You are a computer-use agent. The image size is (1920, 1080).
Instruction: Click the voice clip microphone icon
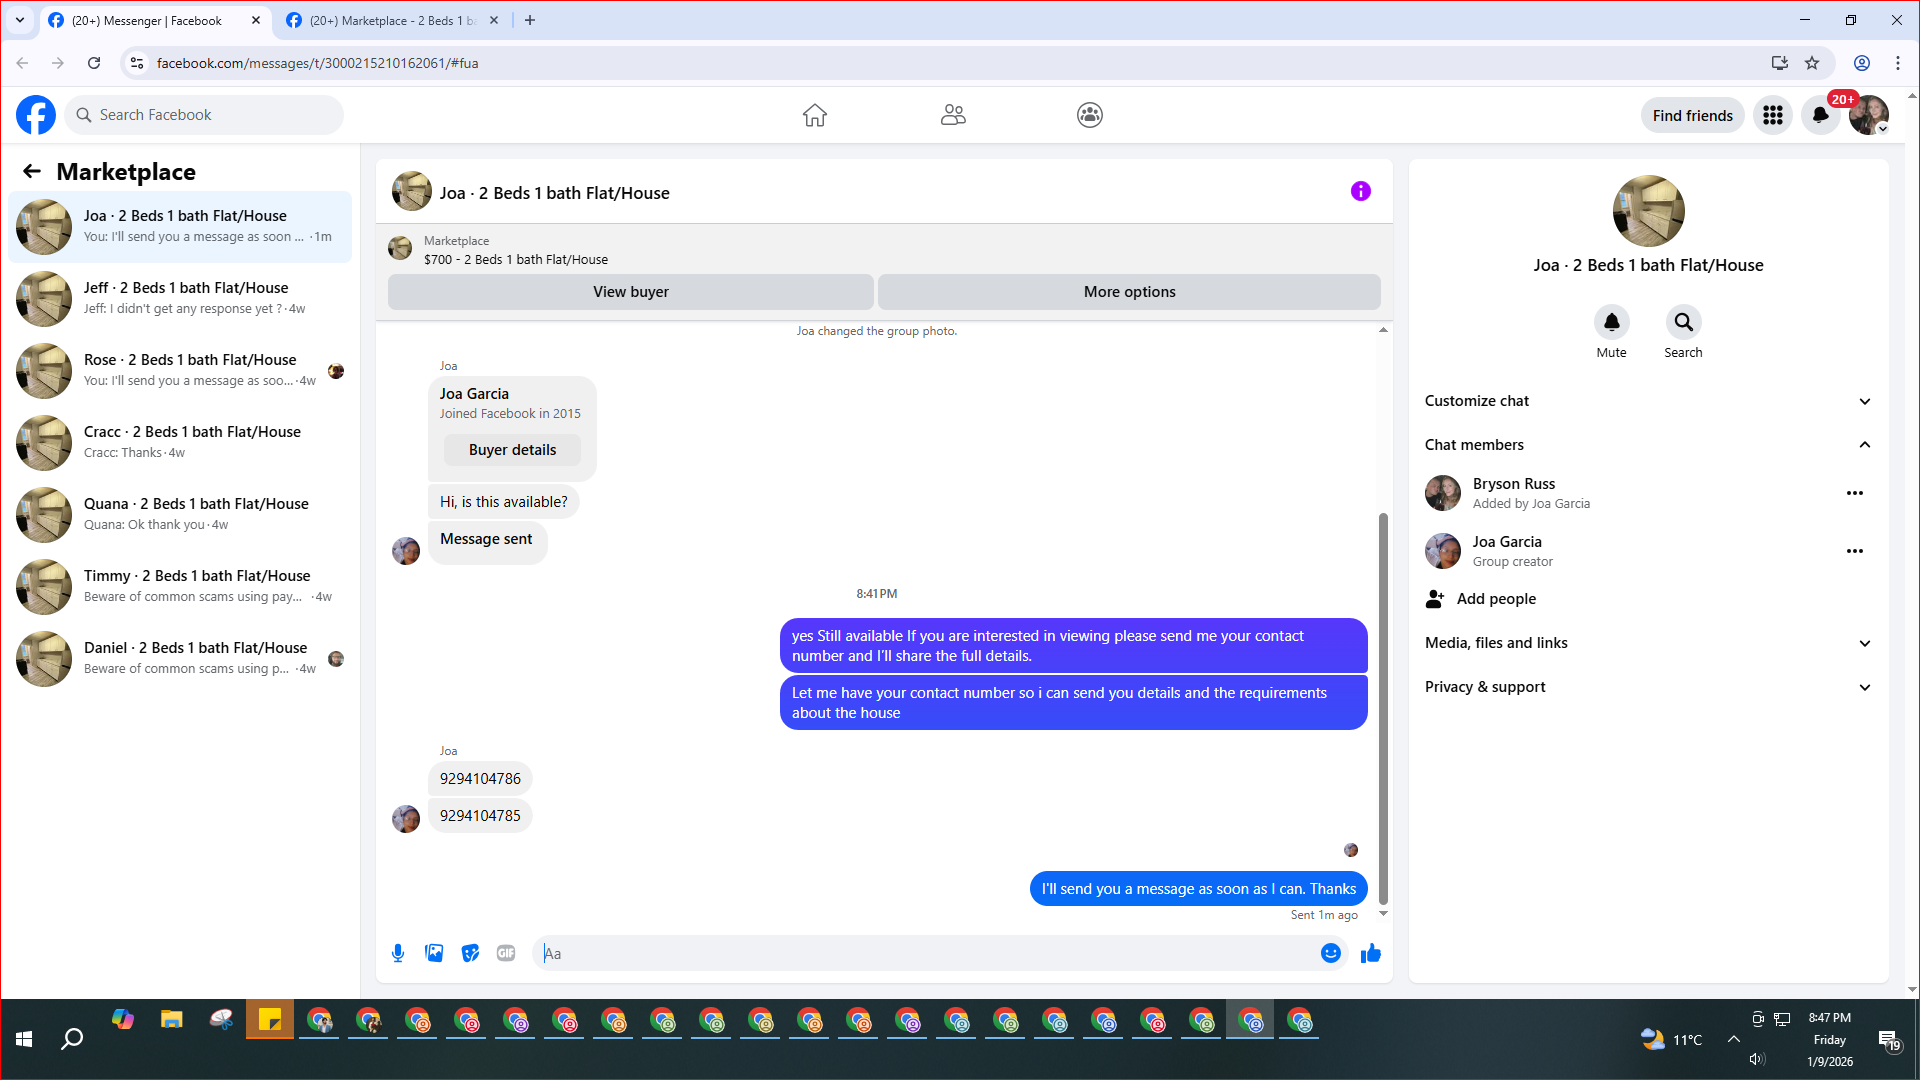coord(398,953)
